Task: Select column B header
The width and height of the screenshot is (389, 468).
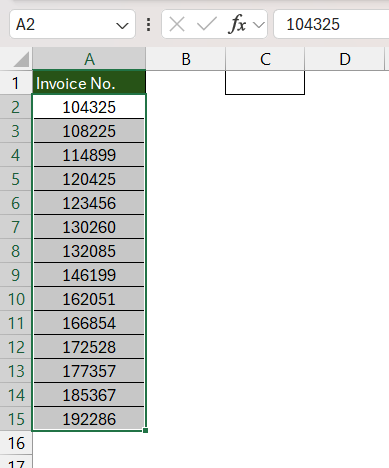Action: coord(186,59)
